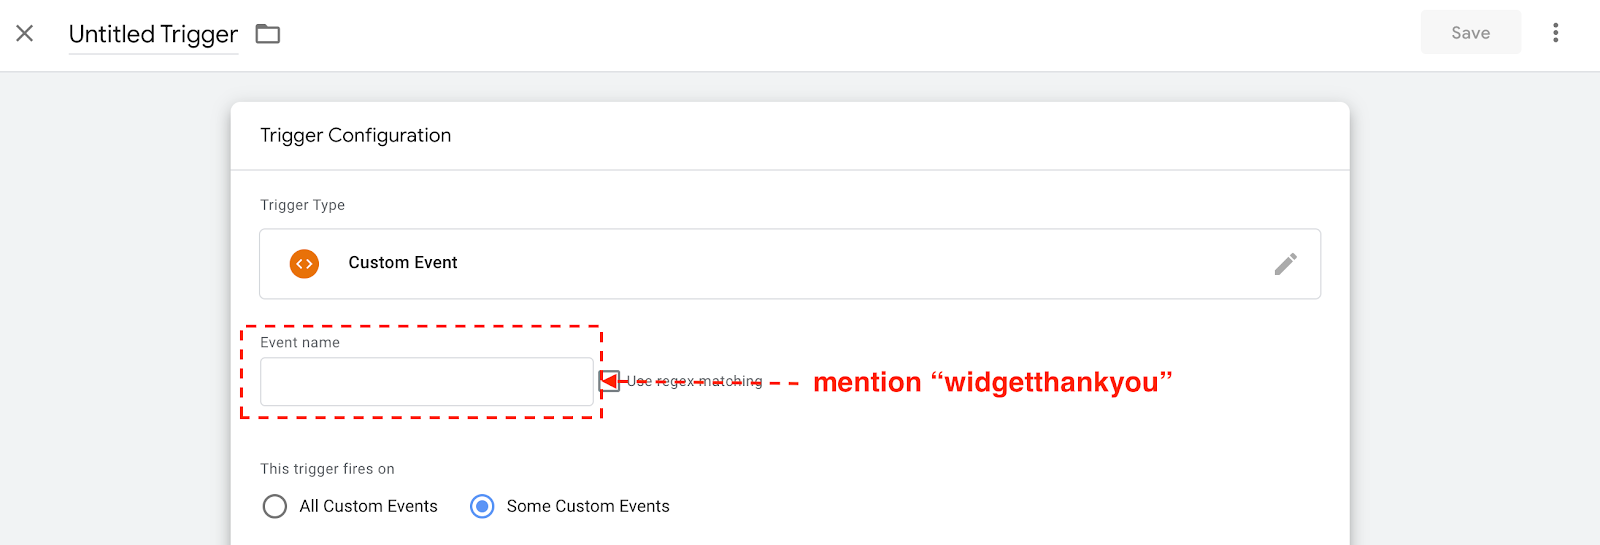Click the 'Some Custom Events' label text
Viewport: 1600px width, 545px height.
(x=588, y=506)
